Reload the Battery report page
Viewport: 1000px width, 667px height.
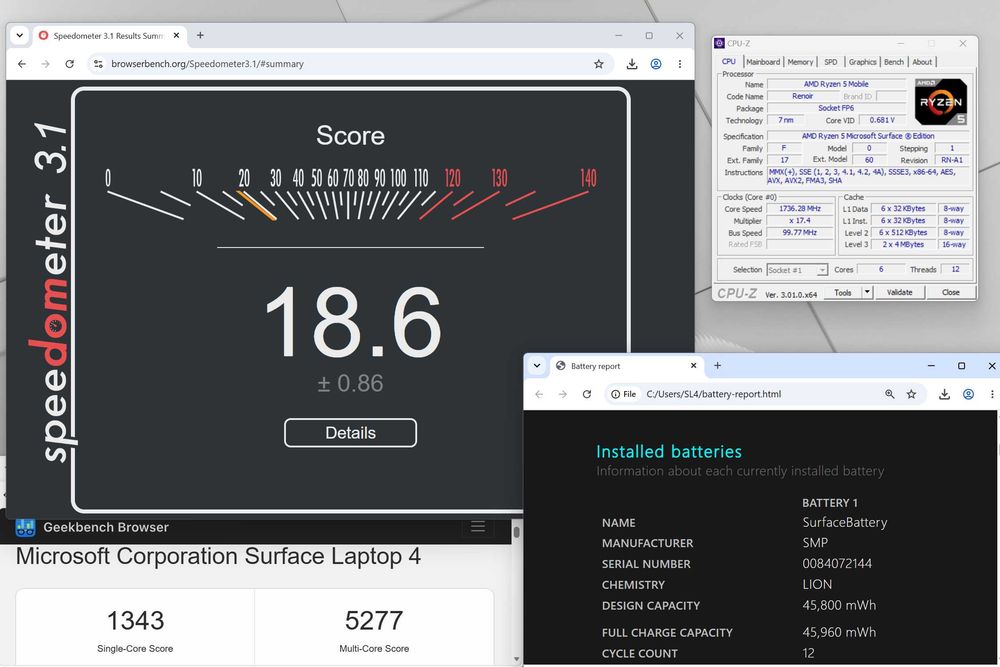(x=587, y=394)
